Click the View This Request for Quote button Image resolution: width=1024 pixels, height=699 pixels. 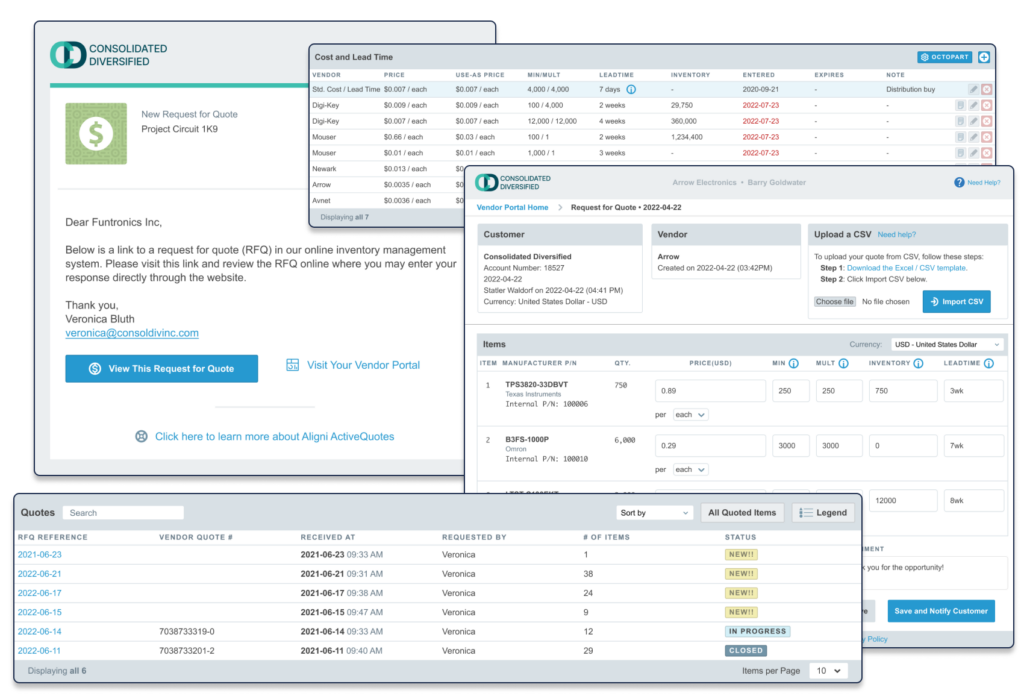161,369
